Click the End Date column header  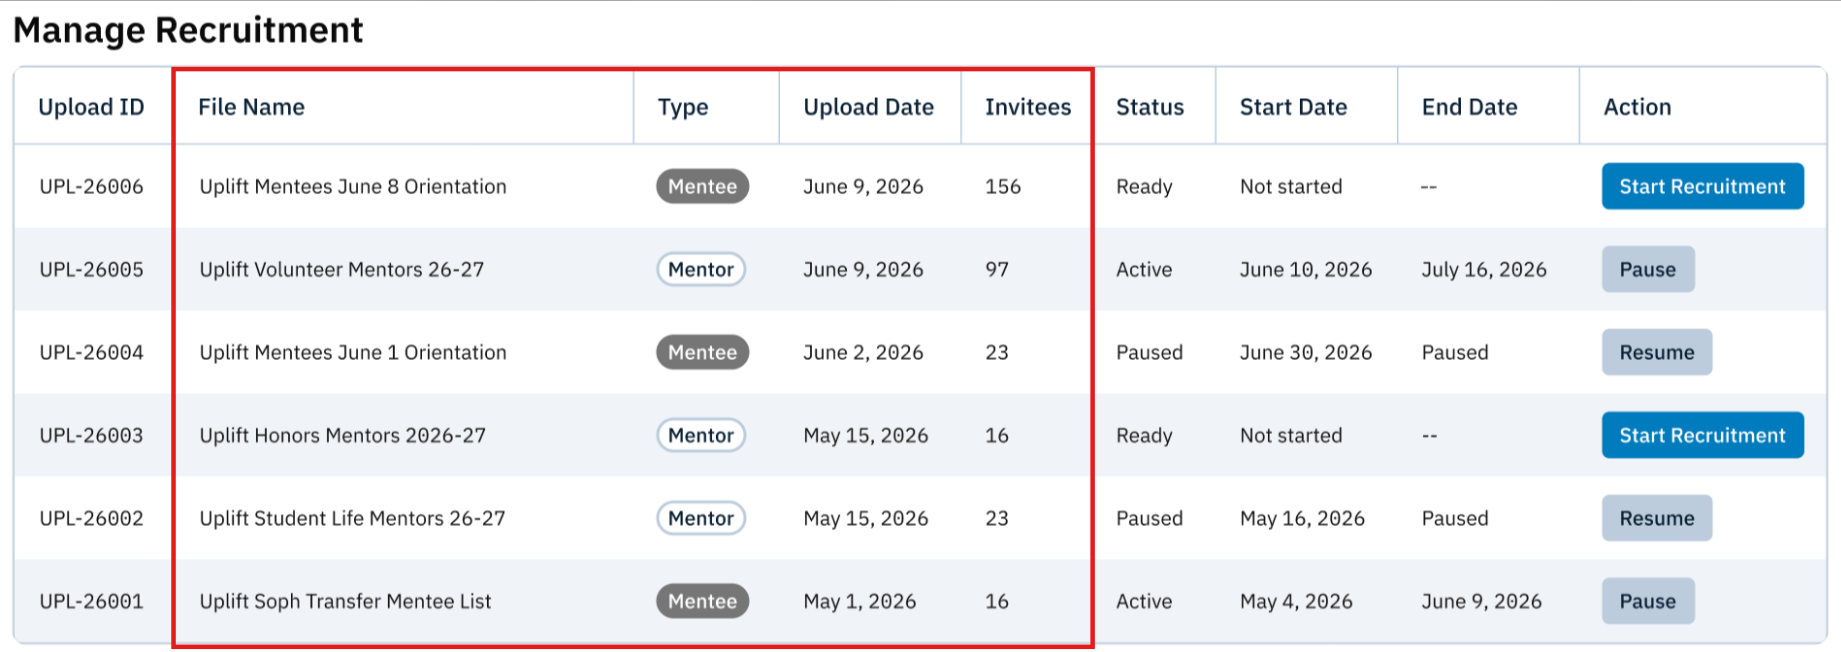coord(1469,107)
